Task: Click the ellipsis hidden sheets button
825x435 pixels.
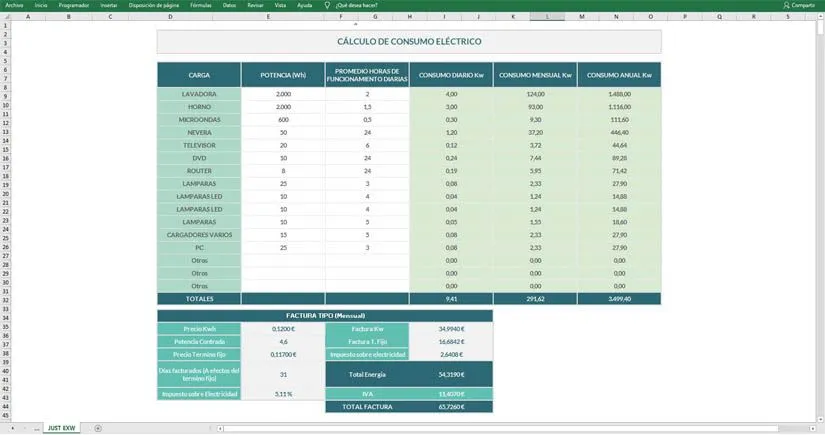Action: click(x=38, y=428)
